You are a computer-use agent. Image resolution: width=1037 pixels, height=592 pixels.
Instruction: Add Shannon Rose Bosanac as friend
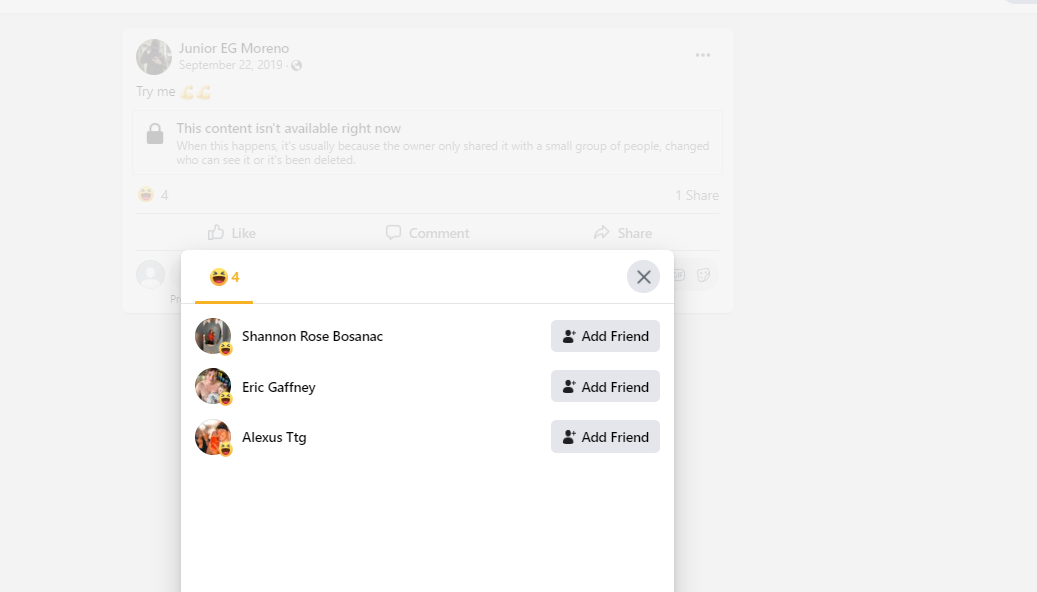click(605, 336)
